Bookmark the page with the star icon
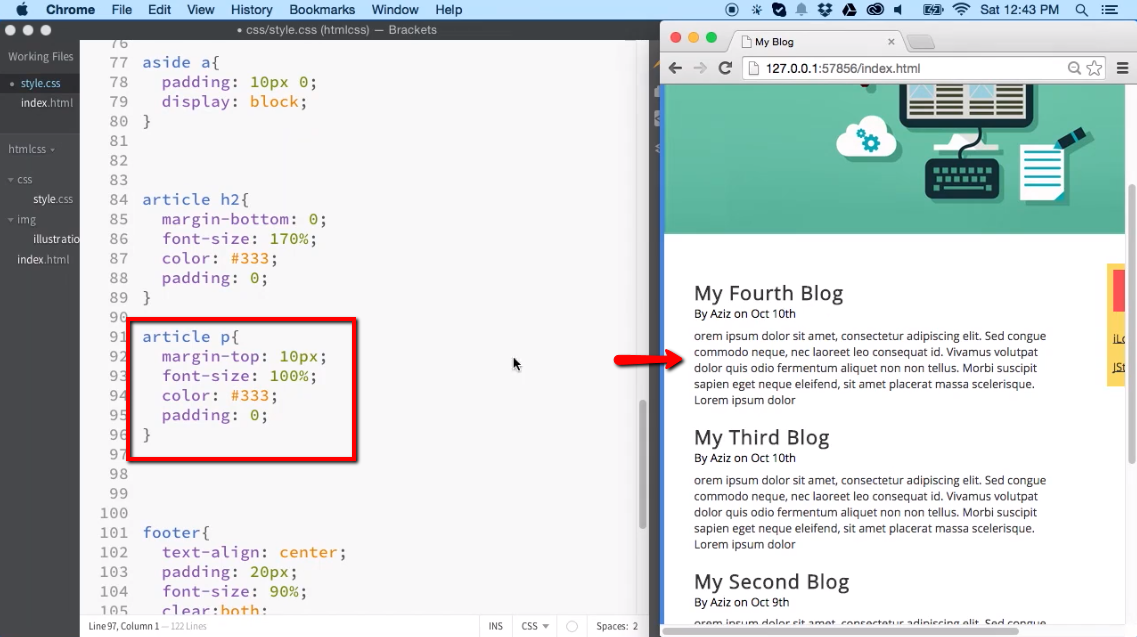 coord(1094,68)
